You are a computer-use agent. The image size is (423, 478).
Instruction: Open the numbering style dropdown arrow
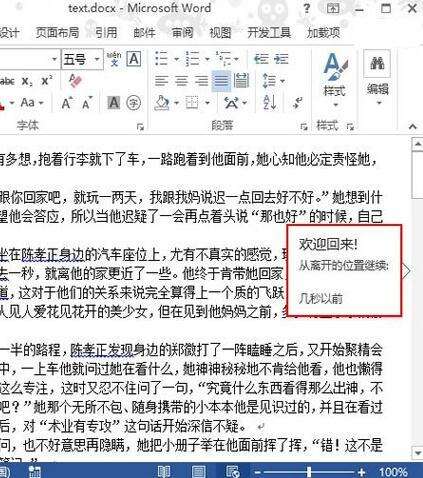coord(207,59)
